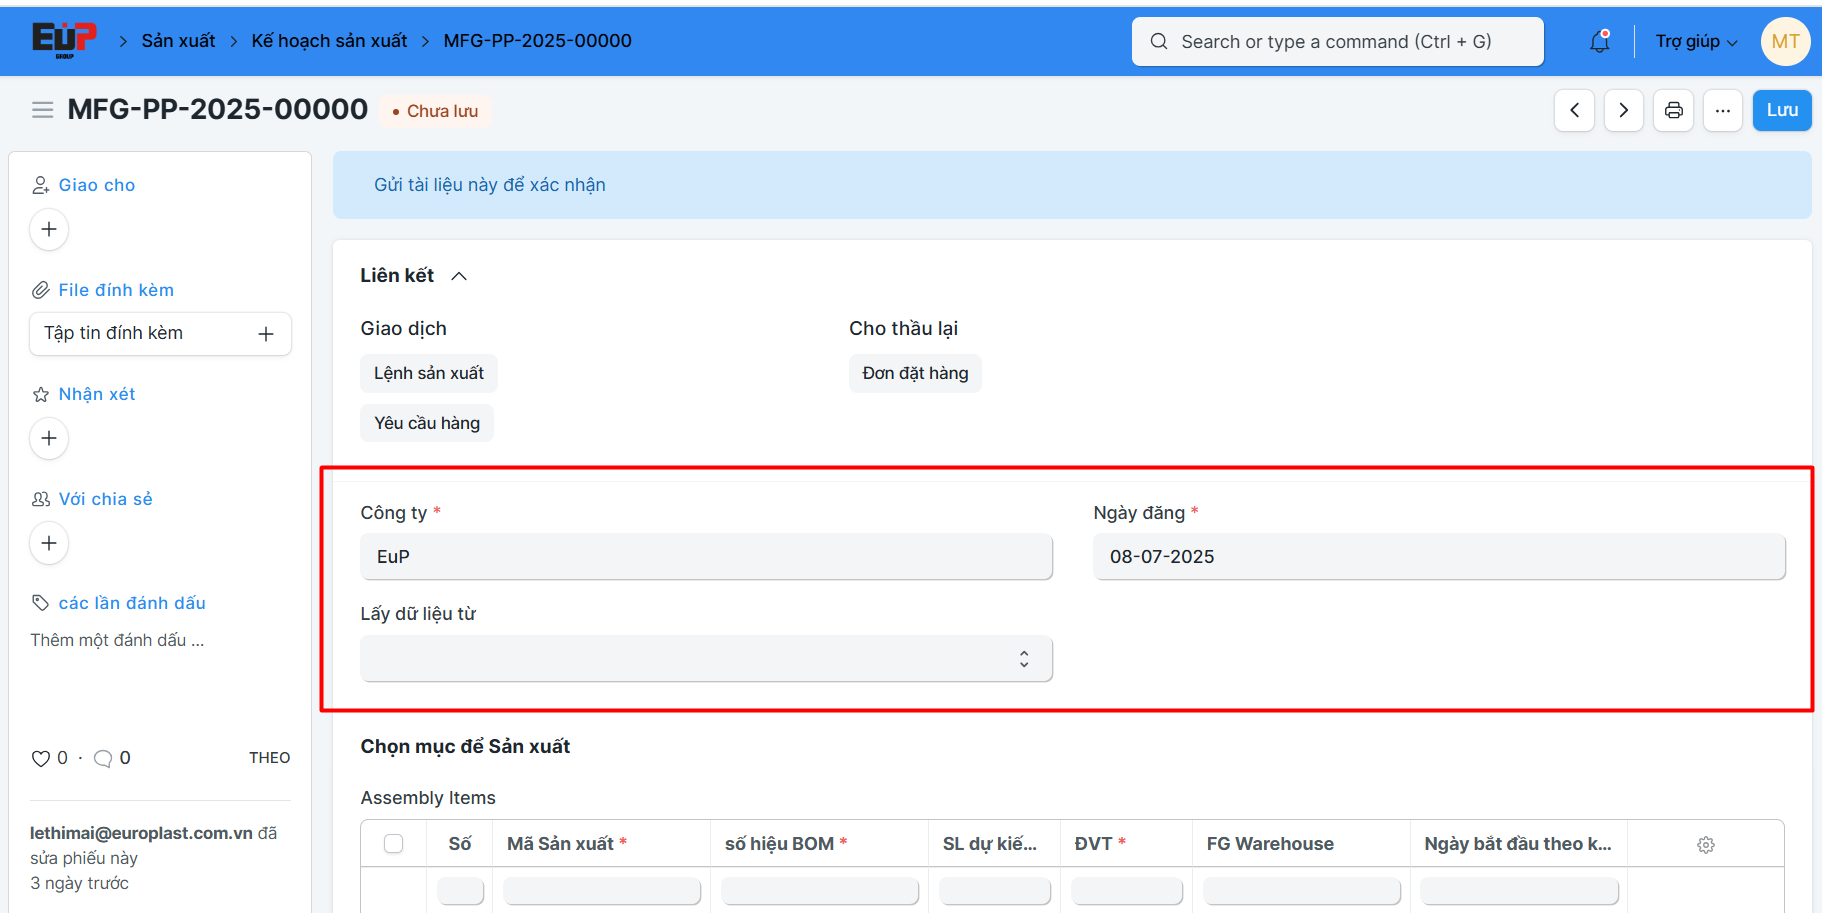Go to next document arrow
Viewport: 1822px width, 913px height.
coord(1623,110)
